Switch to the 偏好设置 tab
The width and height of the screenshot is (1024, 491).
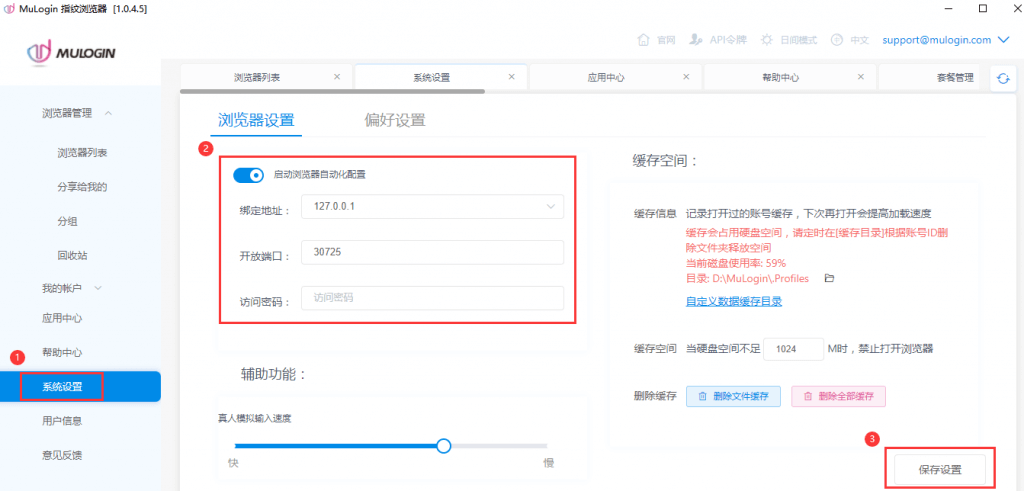pos(395,120)
